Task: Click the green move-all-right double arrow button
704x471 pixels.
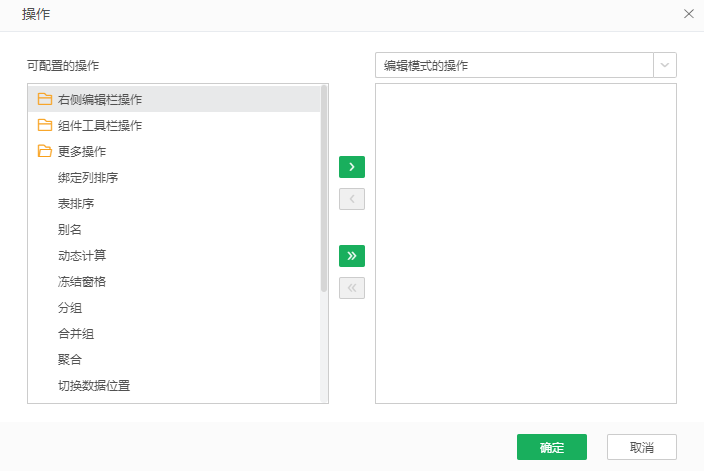Action: pyautogui.click(x=351, y=256)
